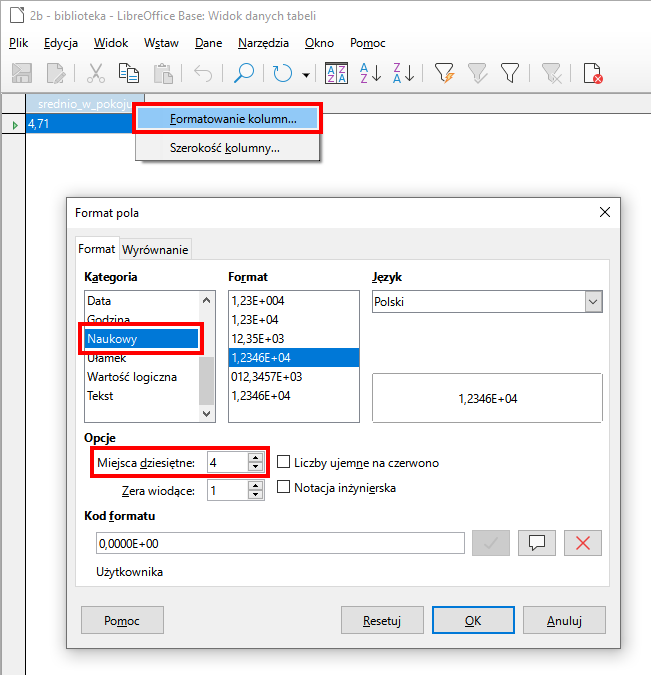The image size is (651, 675).
Task: Close the Format pola dialog
Action: click(605, 212)
